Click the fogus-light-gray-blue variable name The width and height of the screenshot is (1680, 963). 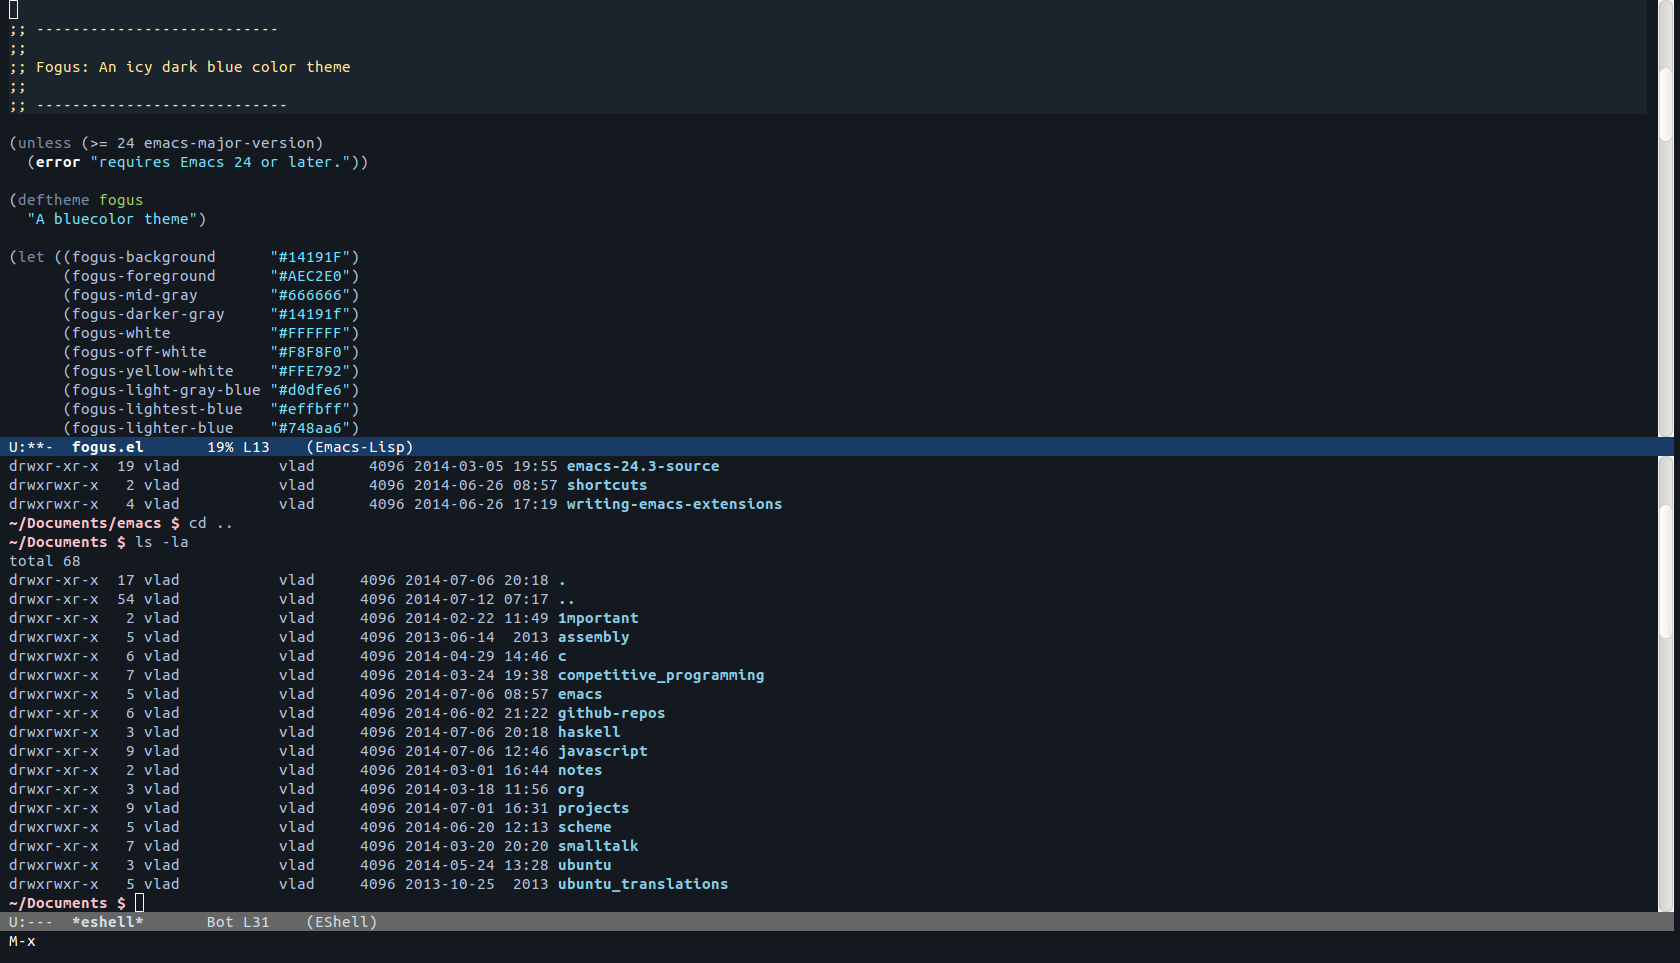pyautogui.click(x=166, y=390)
